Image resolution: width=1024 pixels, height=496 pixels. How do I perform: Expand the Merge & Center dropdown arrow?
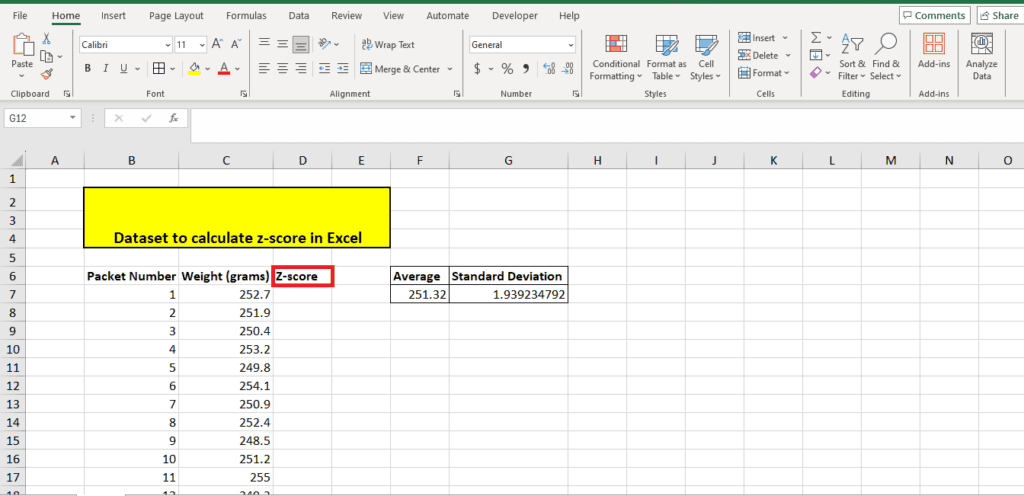pyautogui.click(x=450, y=69)
